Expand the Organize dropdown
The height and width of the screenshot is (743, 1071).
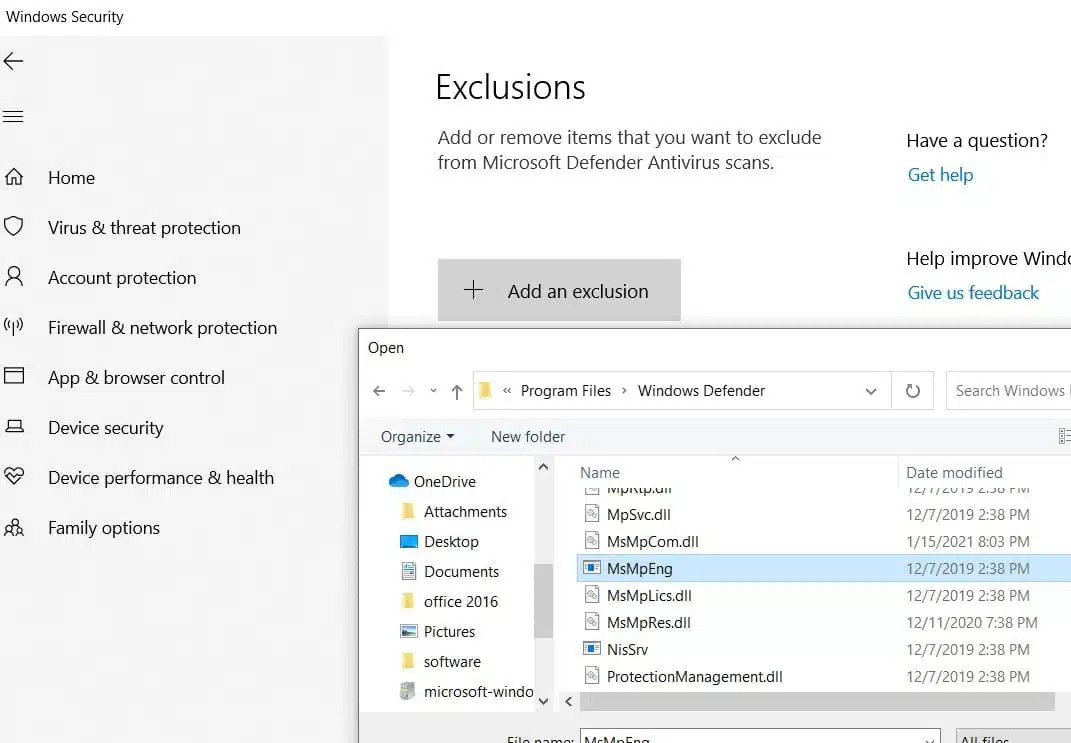[x=416, y=436]
